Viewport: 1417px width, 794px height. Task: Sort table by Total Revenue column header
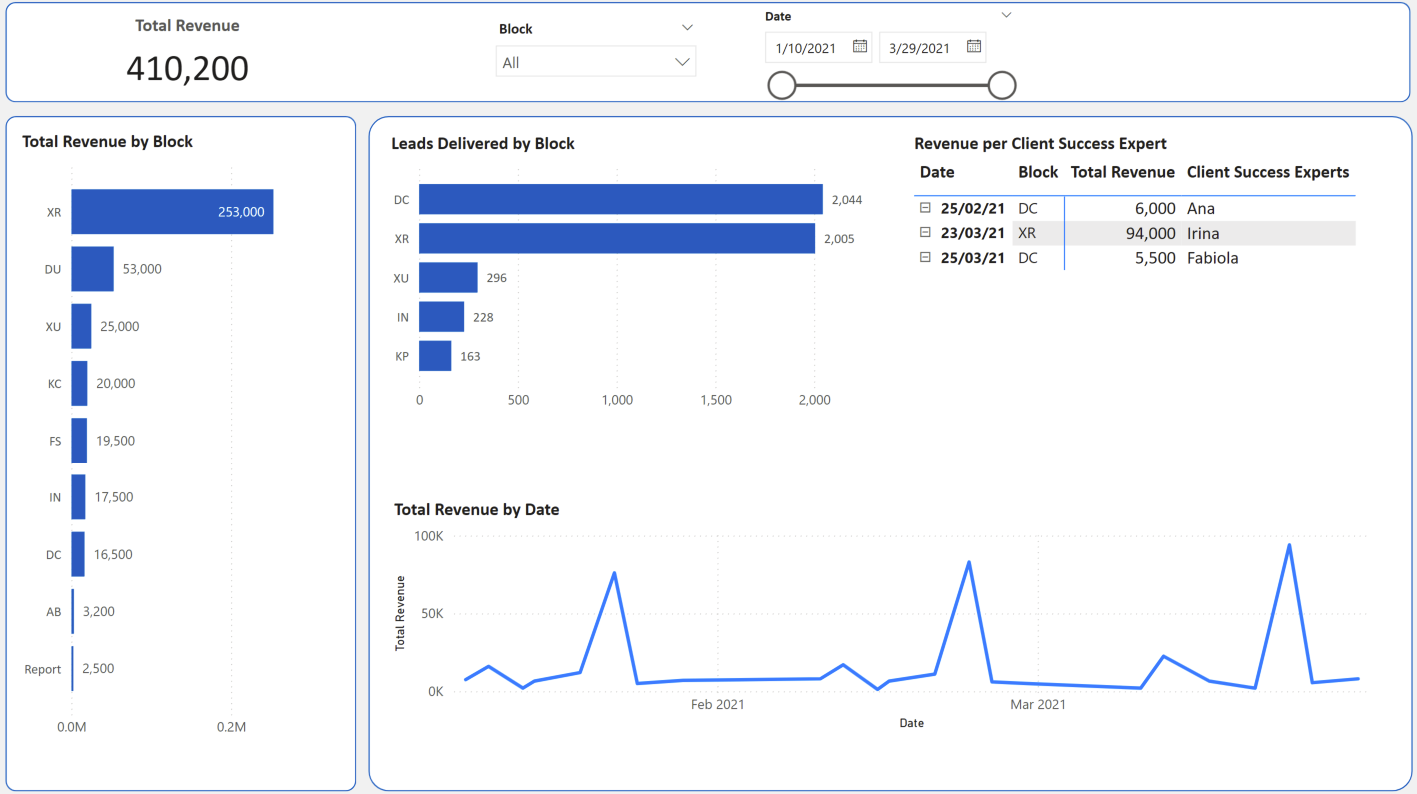tap(1122, 172)
